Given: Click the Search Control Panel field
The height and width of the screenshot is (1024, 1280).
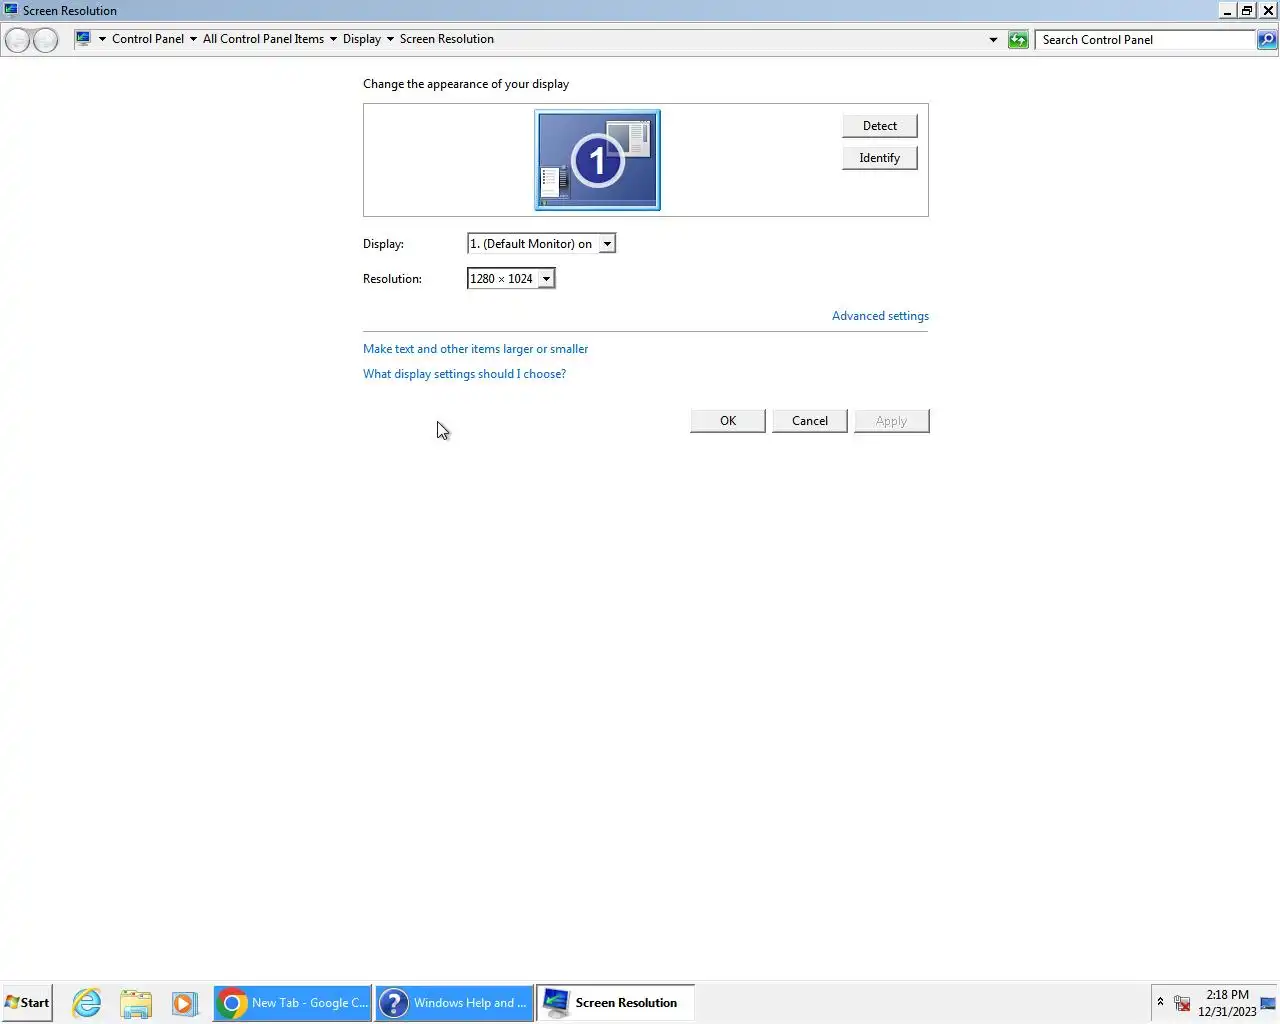Looking at the screenshot, I should [x=1146, y=40].
